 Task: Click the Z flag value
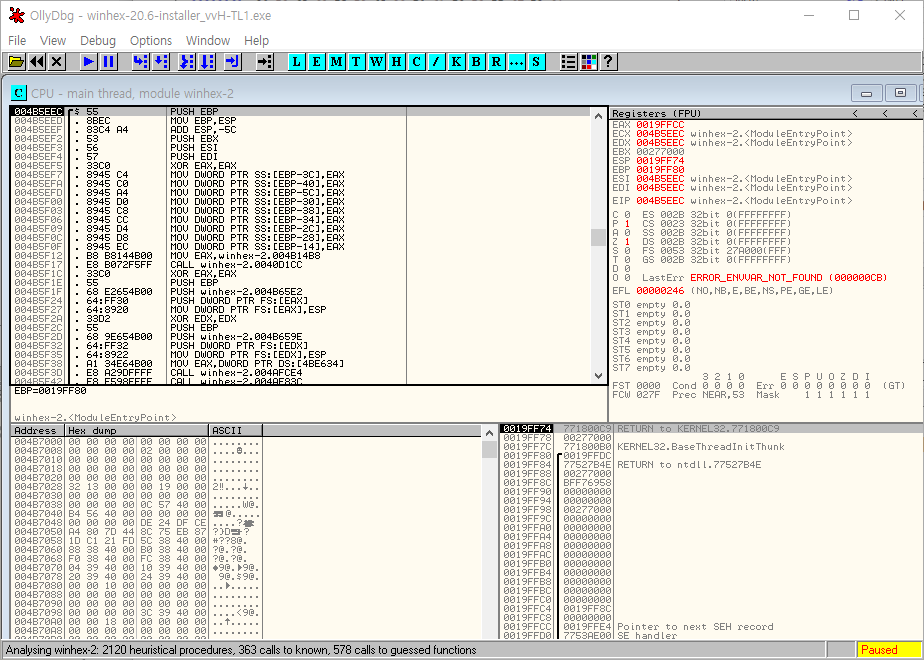(x=627, y=242)
